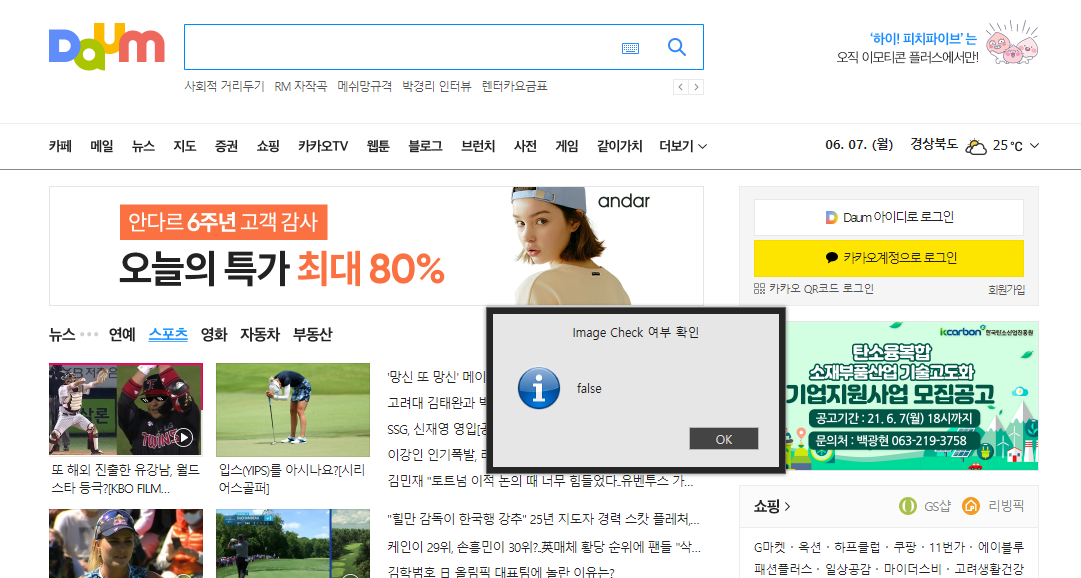Click the 회원가입 link

tap(1007, 290)
